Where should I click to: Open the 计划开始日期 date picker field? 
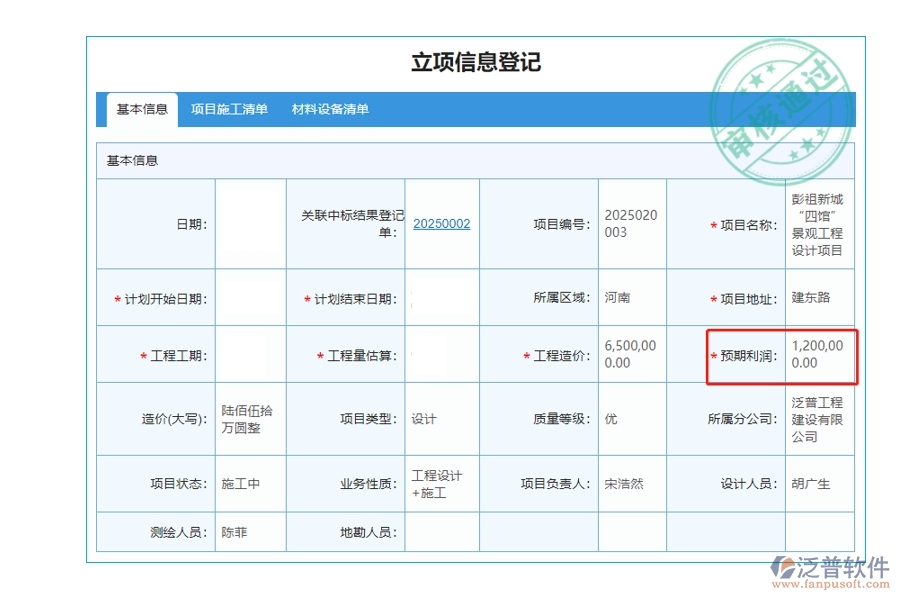[x=250, y=296]
